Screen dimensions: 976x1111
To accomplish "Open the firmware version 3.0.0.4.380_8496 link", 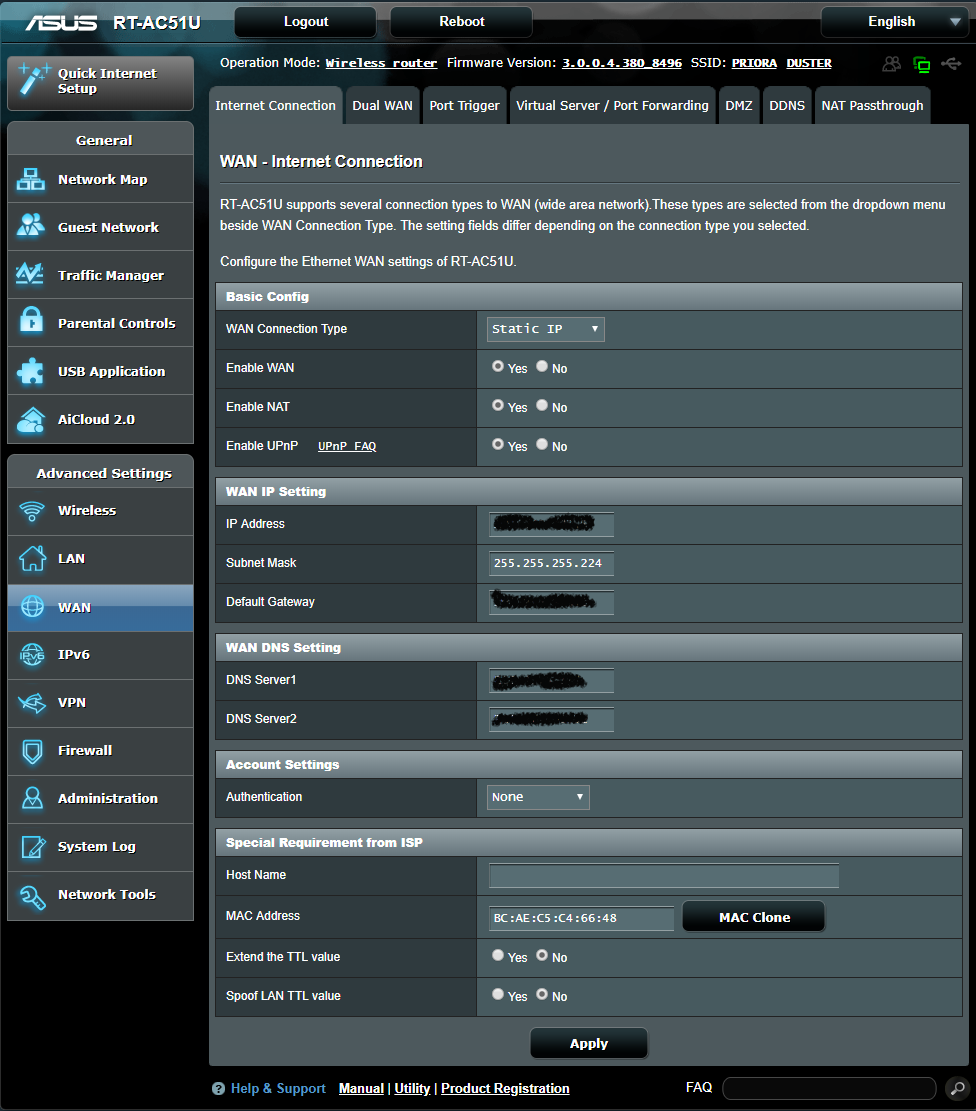I will [x=622, y=63].
